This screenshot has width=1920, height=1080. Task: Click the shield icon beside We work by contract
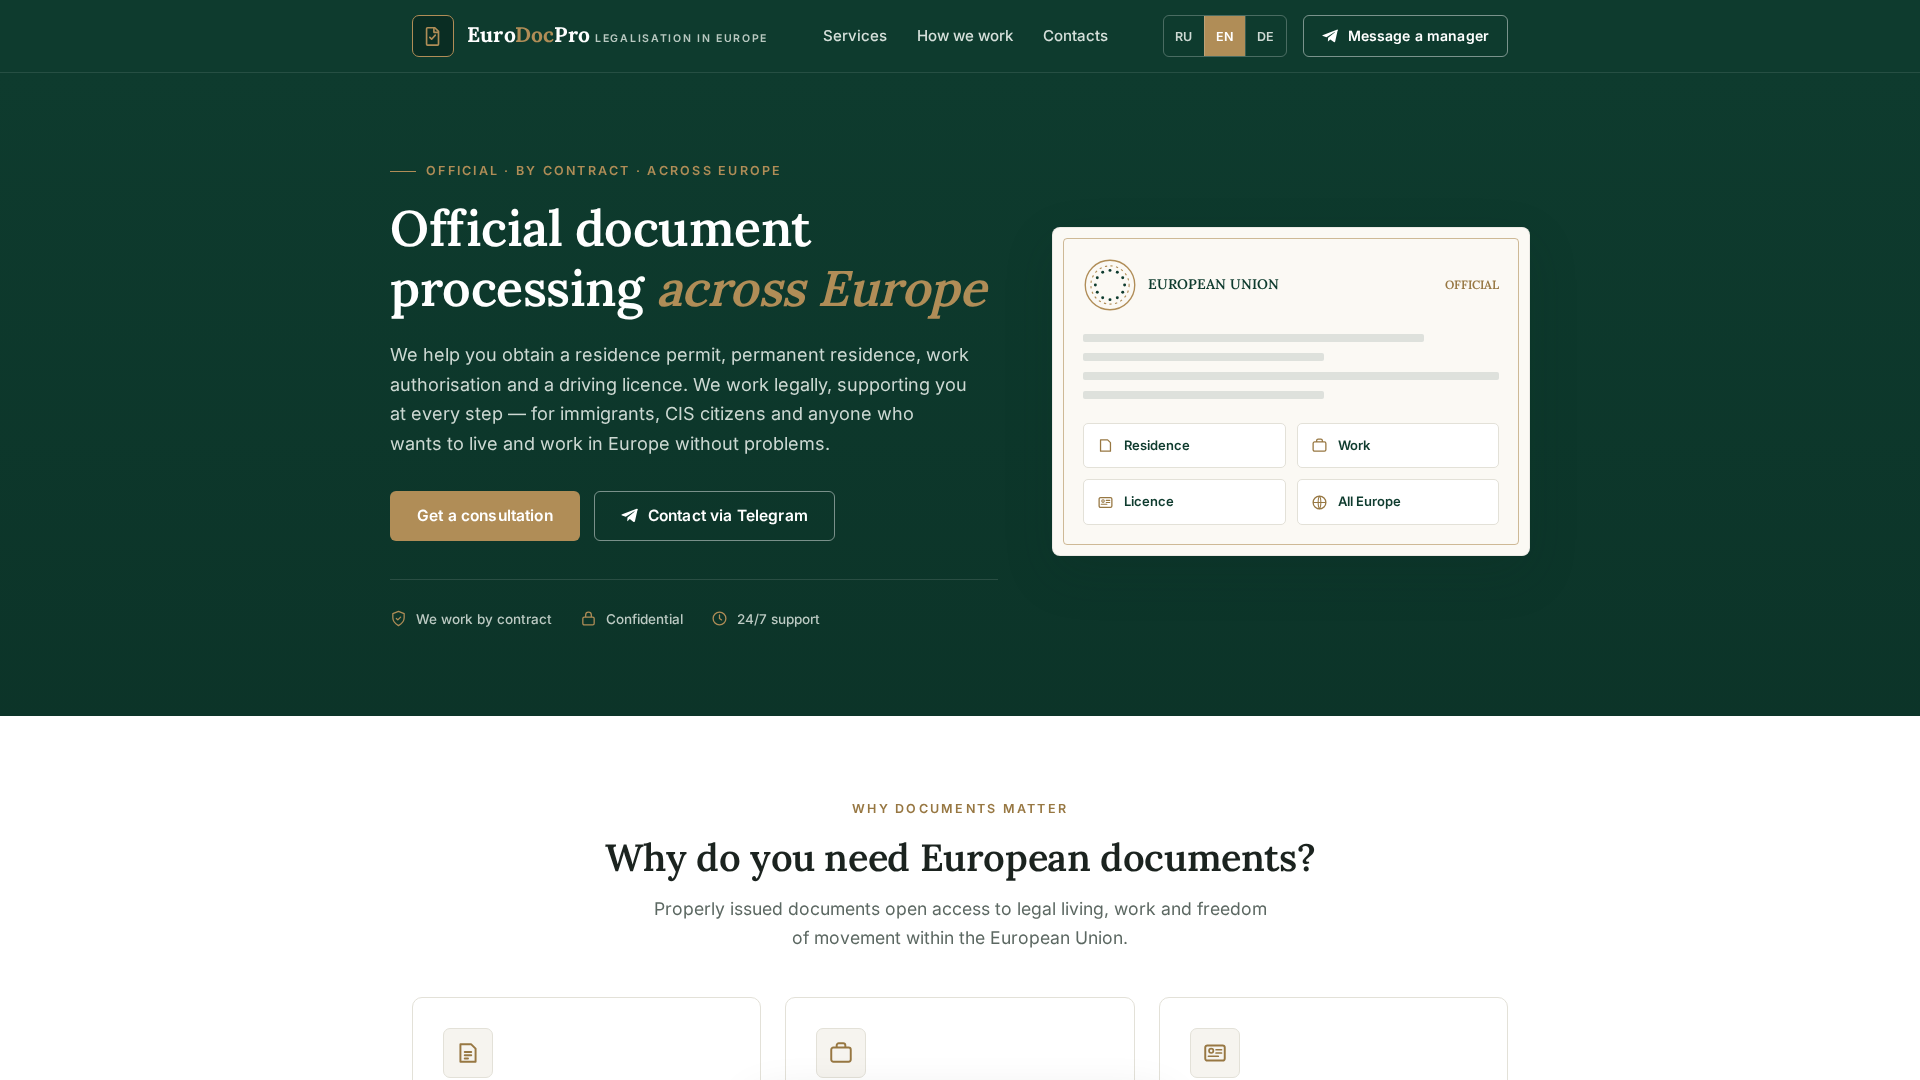pyautogui.click(x=398, y=619)
